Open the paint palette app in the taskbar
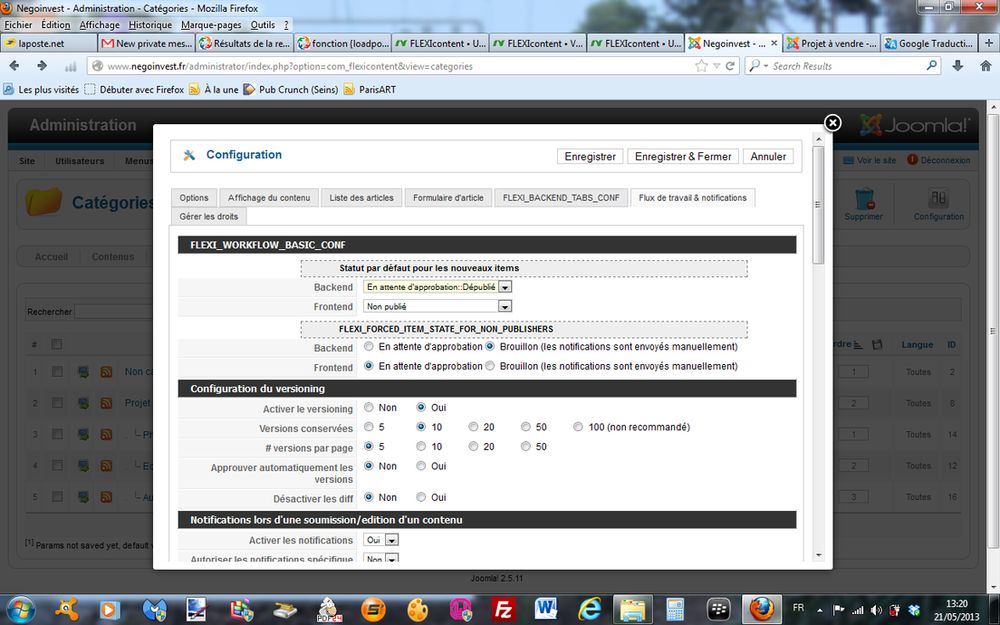This screenshot has width=1000, height=625. (x=417, y=610)
